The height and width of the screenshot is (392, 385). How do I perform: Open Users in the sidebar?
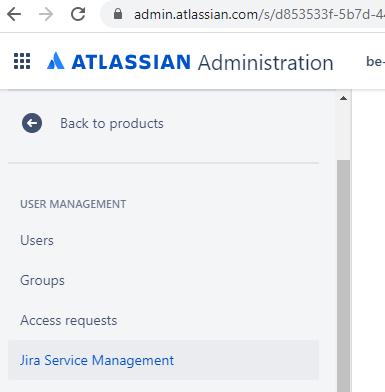pos(37,240)
